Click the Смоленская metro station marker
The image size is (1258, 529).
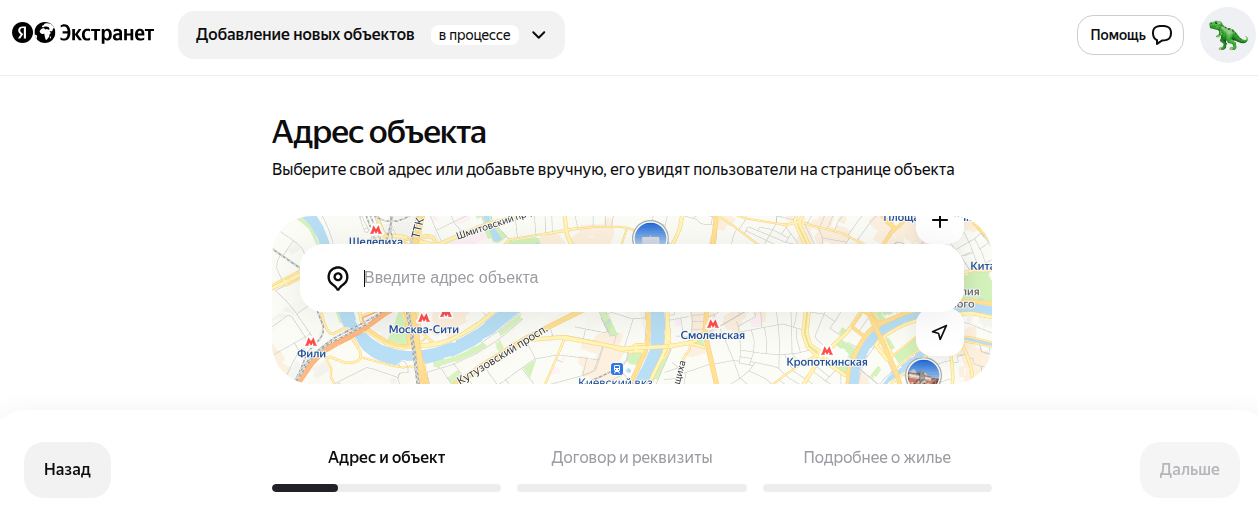712,324
